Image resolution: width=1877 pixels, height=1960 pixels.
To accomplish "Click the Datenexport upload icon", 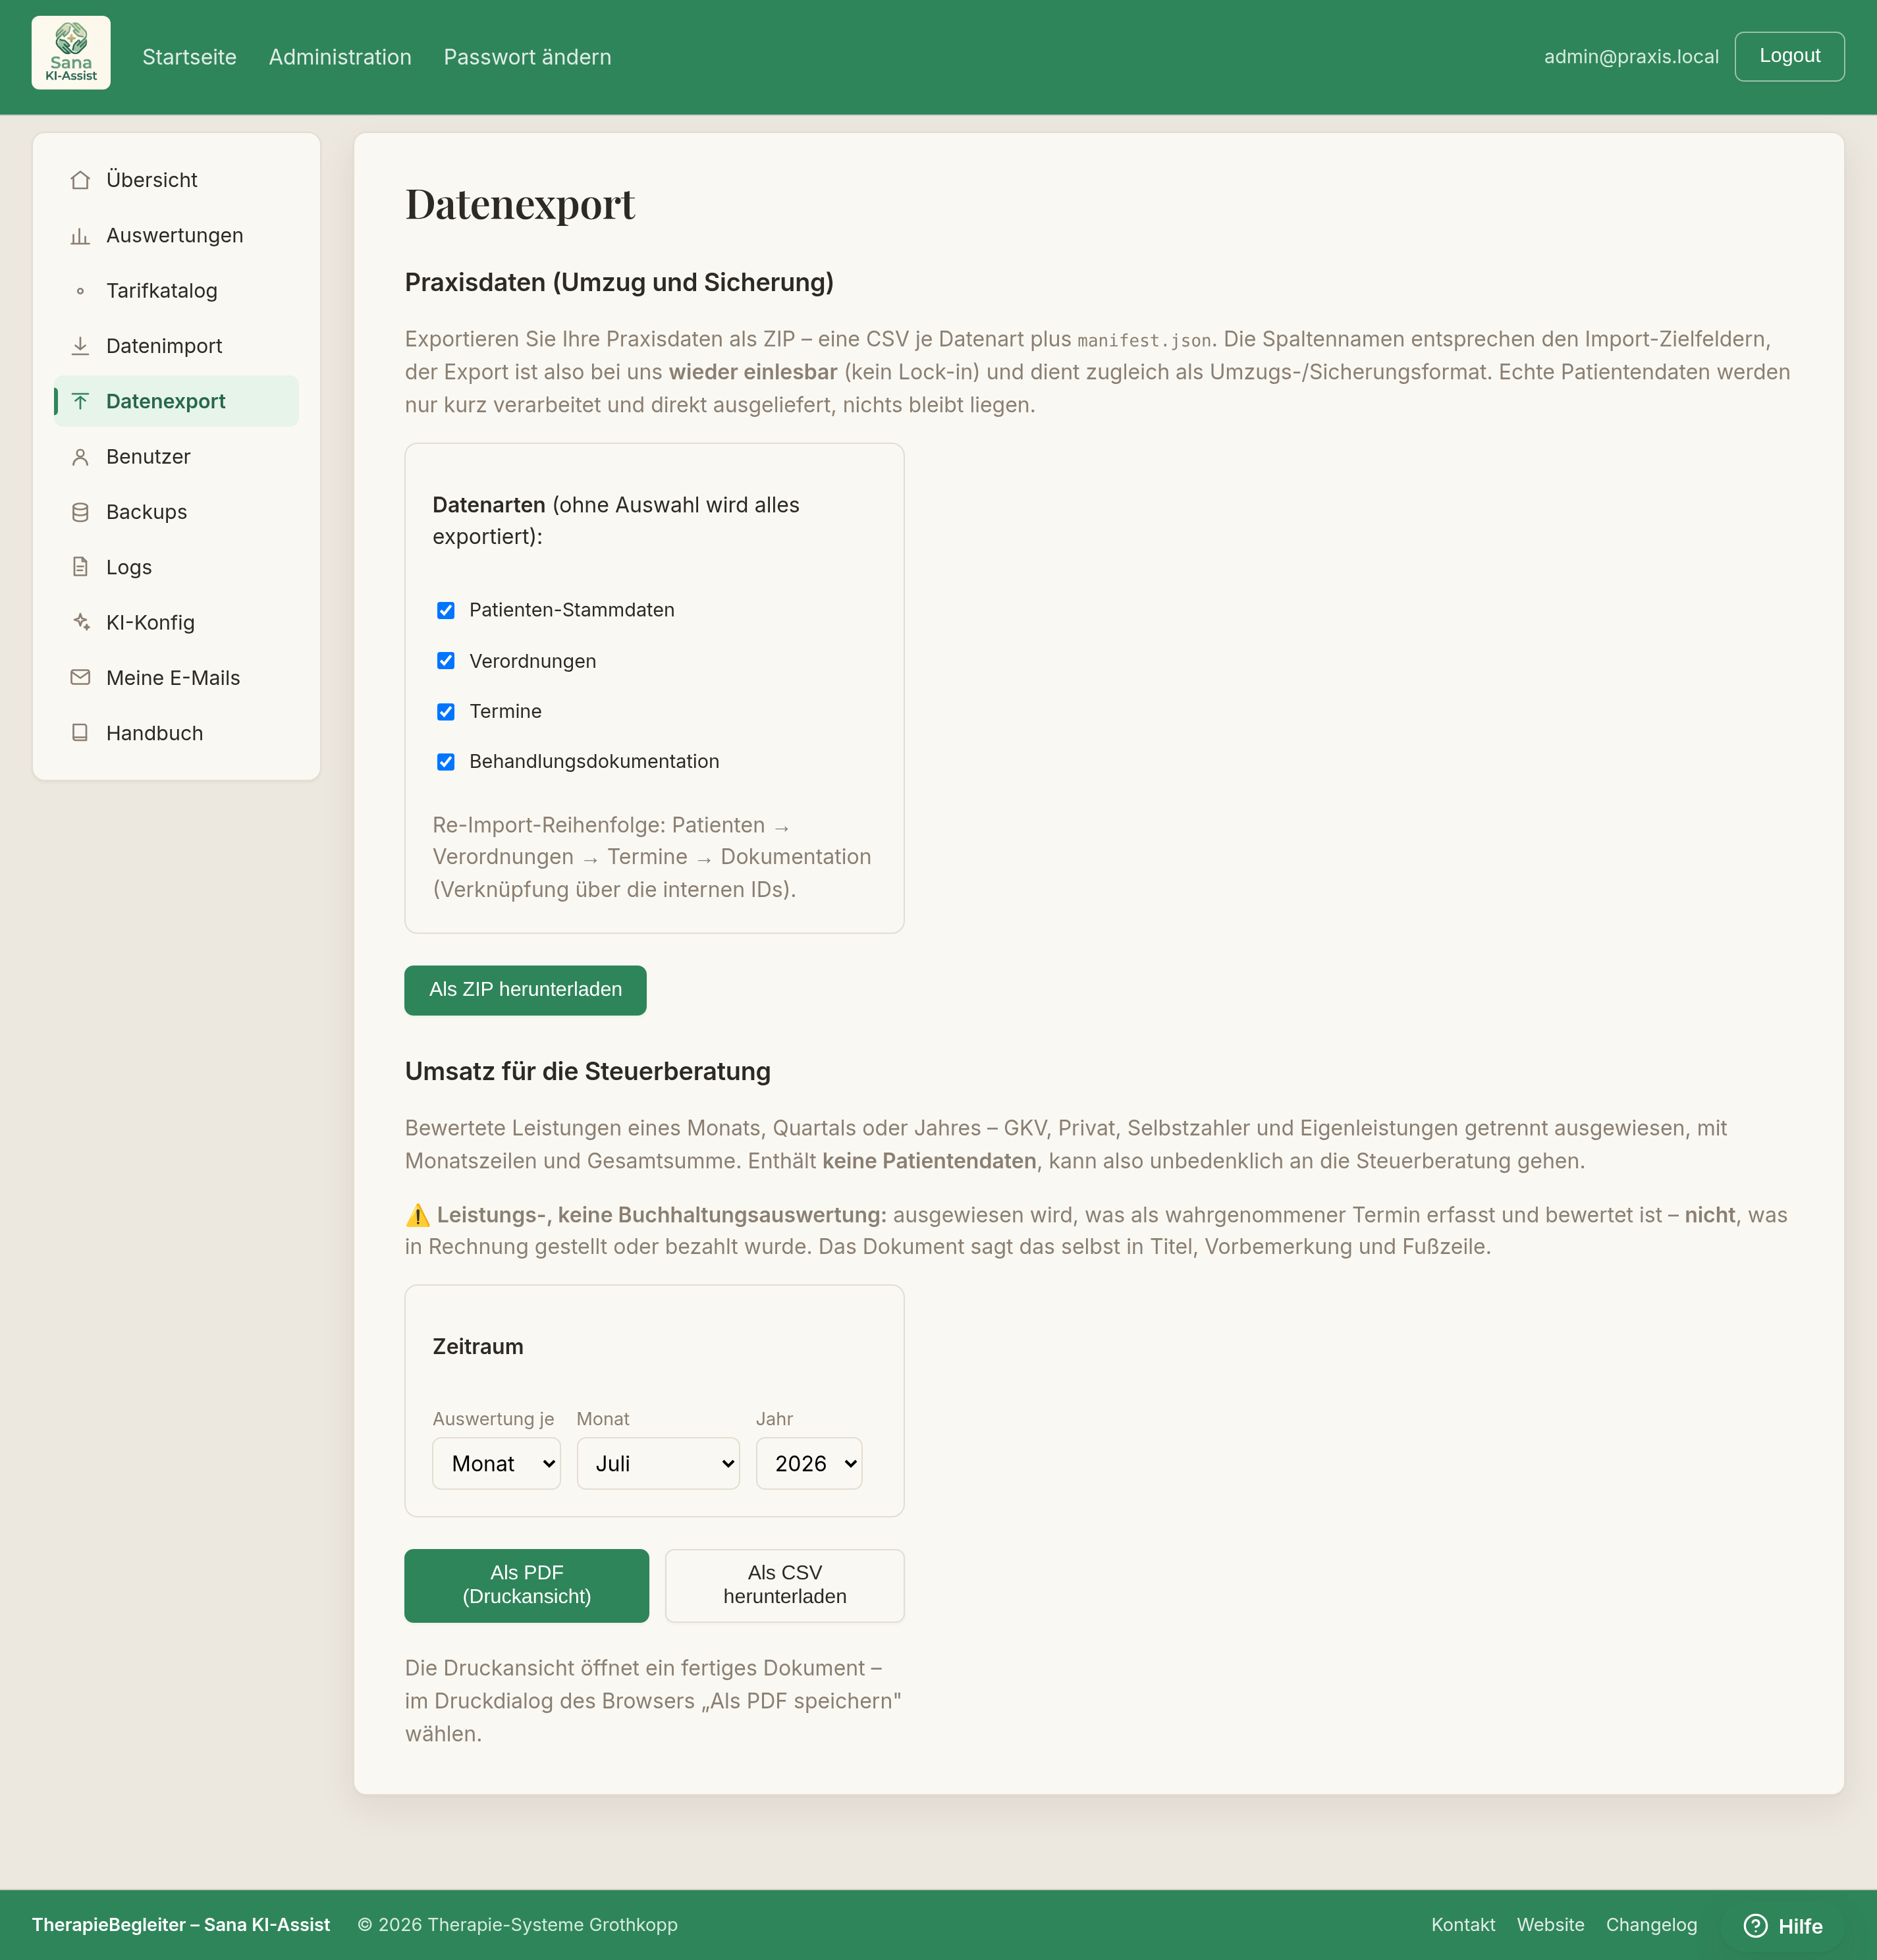I will point(80,401).
